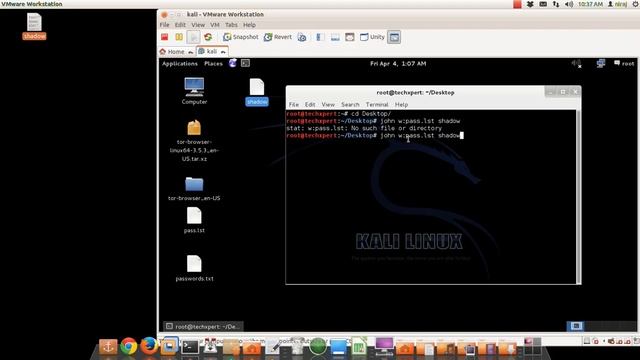The image size is (640, 360).
Task: Open terminal Edit menu
Action: pyautogui.click(x=310, y=104)
